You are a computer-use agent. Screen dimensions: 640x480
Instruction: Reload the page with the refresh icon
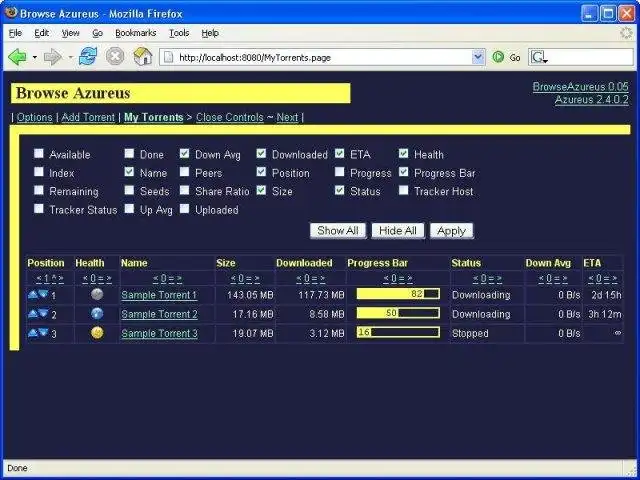click(88, 56)
